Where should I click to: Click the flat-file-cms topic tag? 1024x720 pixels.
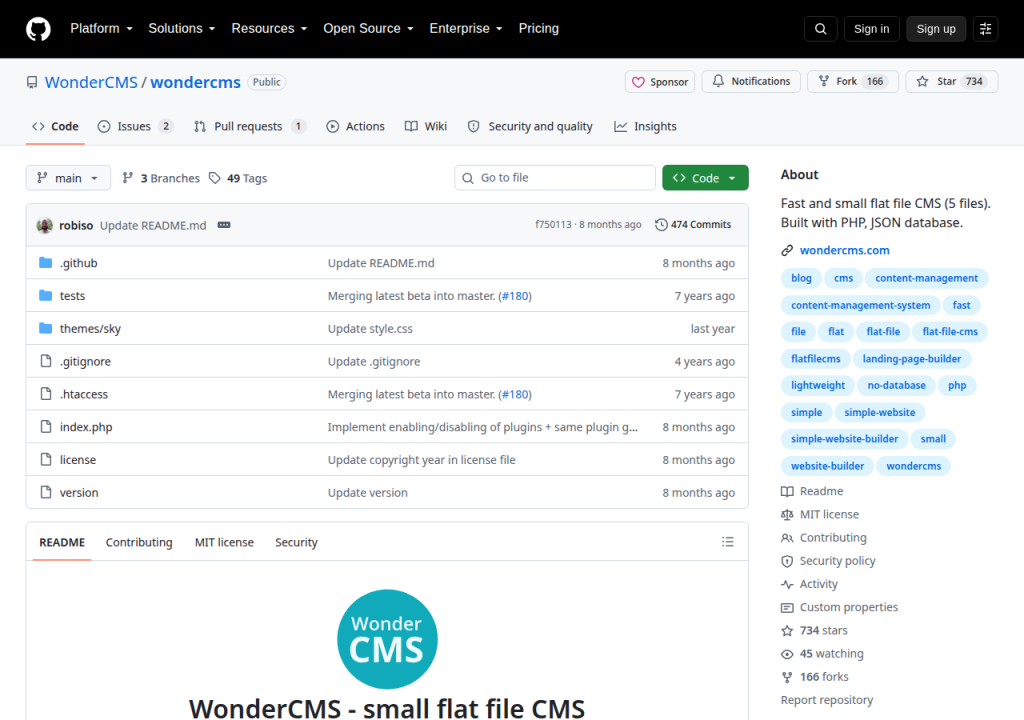(950, 332)
